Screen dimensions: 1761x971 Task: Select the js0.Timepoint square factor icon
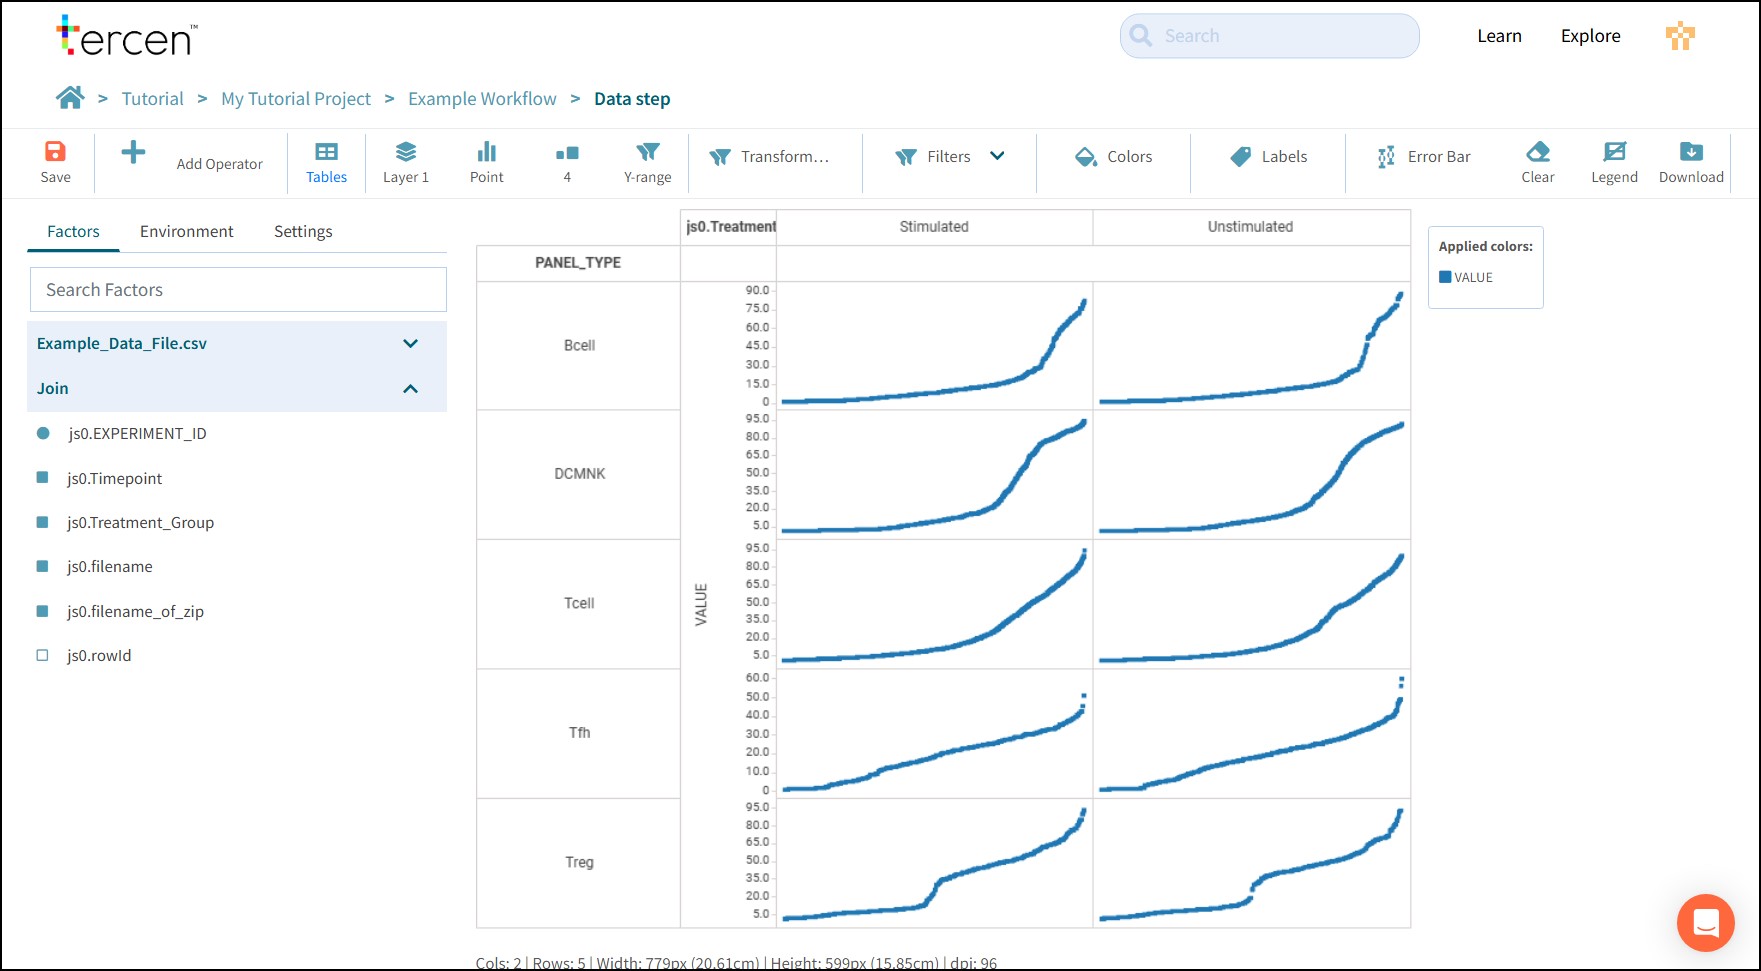click(x=42, y=478)
